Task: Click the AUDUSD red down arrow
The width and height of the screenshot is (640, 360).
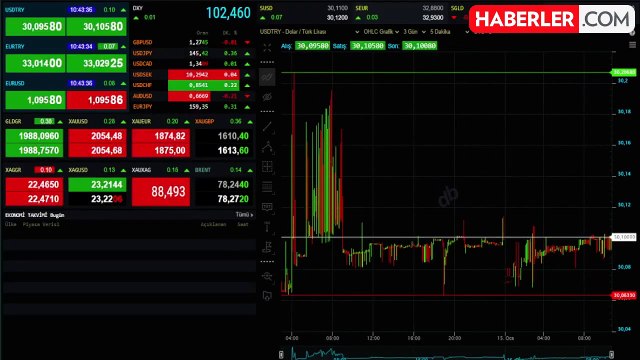Action: [x=247, y=96]
